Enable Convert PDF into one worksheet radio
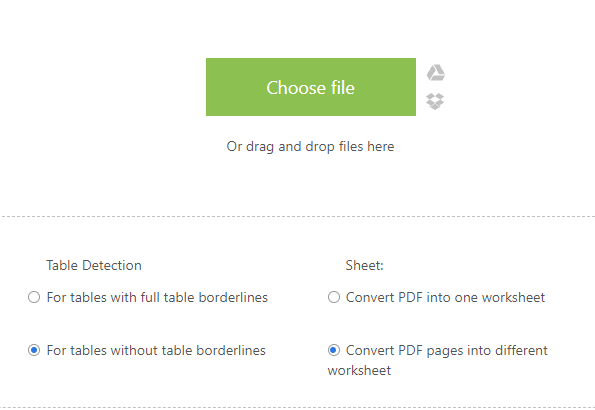595x410 pixels. (x=334, y=297)
